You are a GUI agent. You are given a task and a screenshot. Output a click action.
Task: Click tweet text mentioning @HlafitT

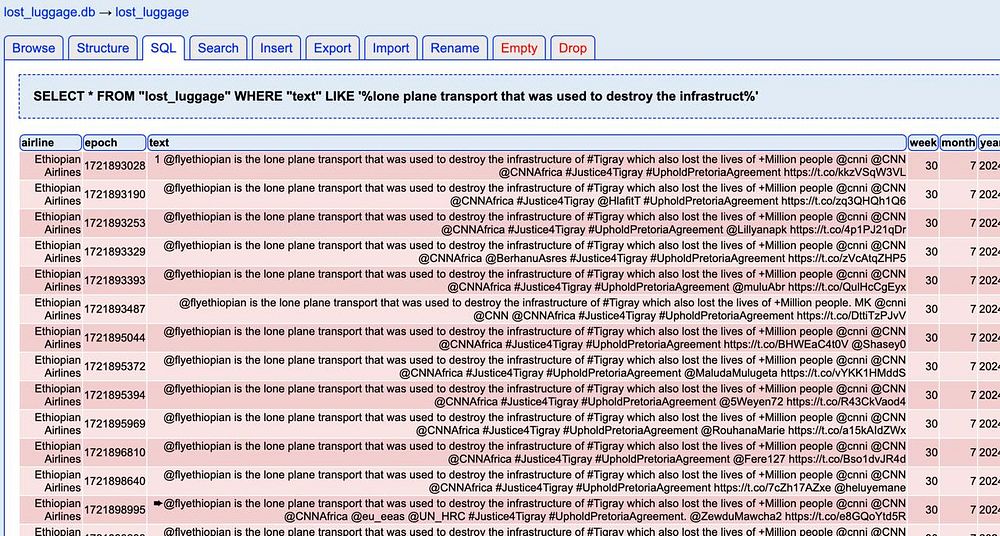coord(527,195)
